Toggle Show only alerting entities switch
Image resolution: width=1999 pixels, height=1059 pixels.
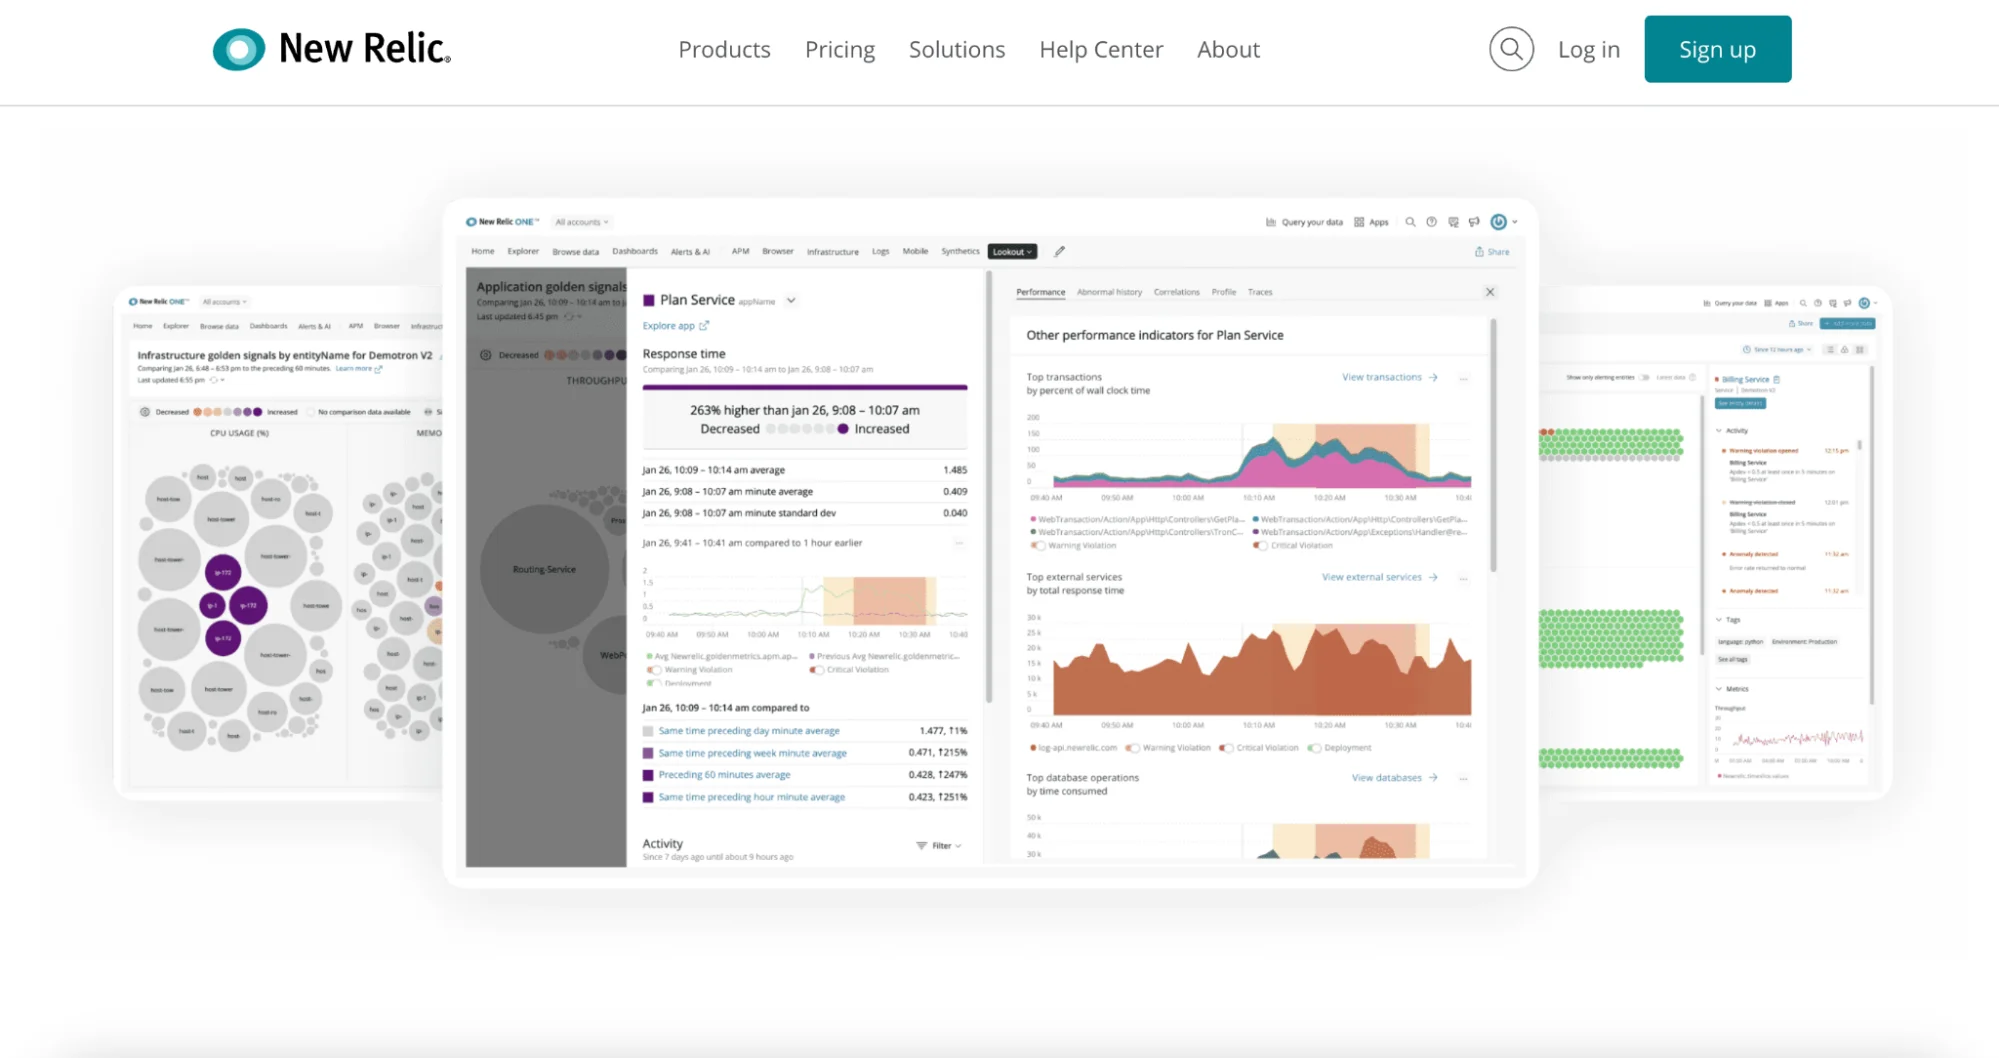[x=1645, y=377]
